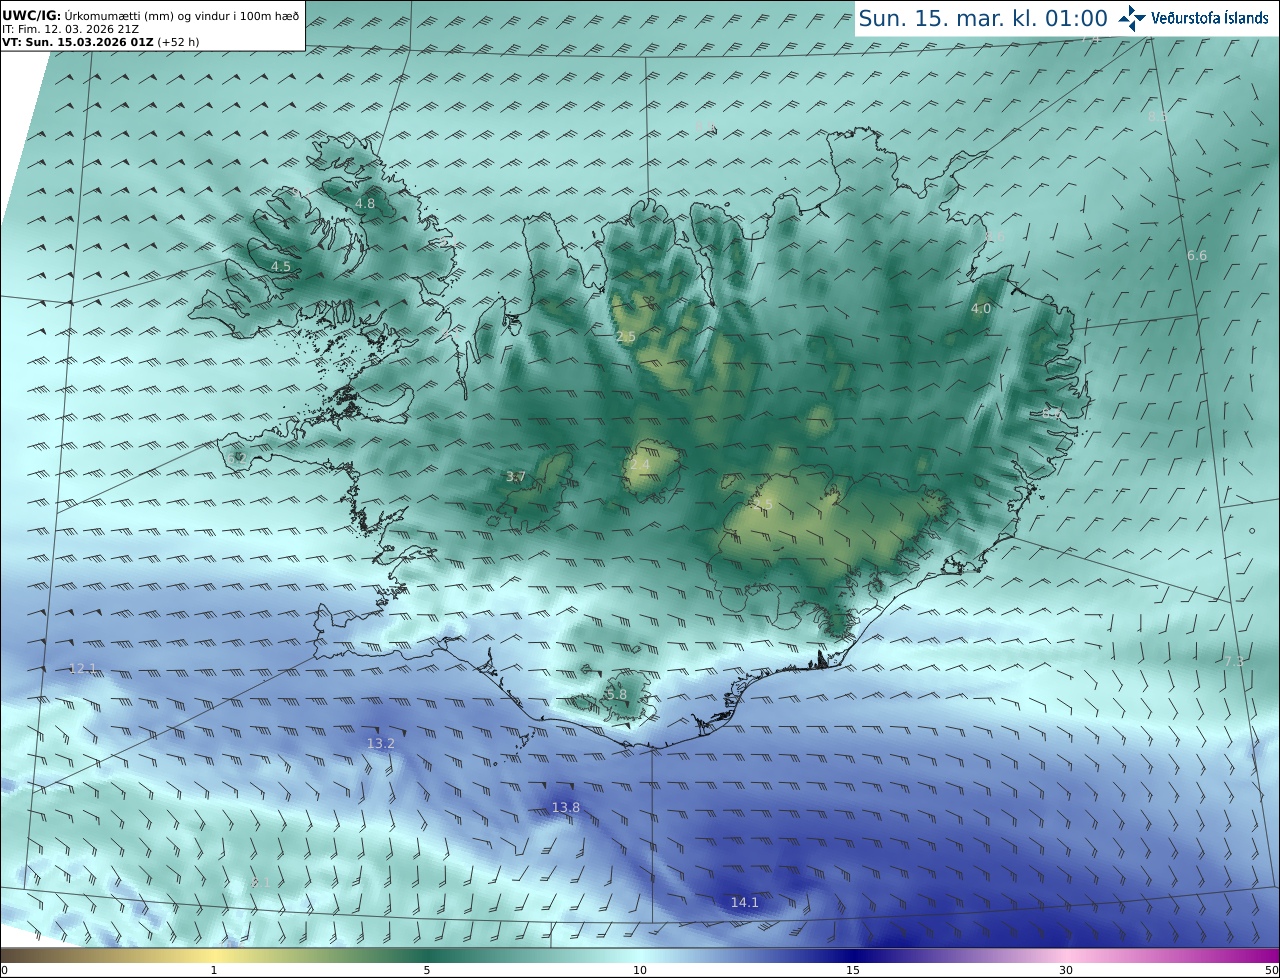Click the 'Veðurstofa Íslands' logo text

click(1210, 18)
